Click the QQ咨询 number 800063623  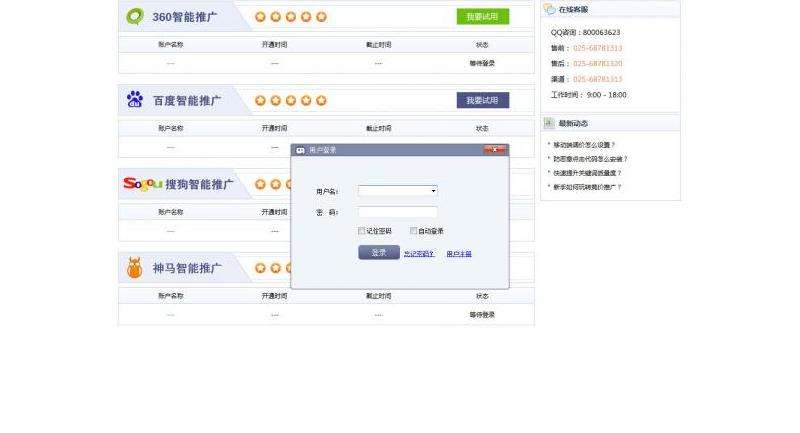point(602,32)
